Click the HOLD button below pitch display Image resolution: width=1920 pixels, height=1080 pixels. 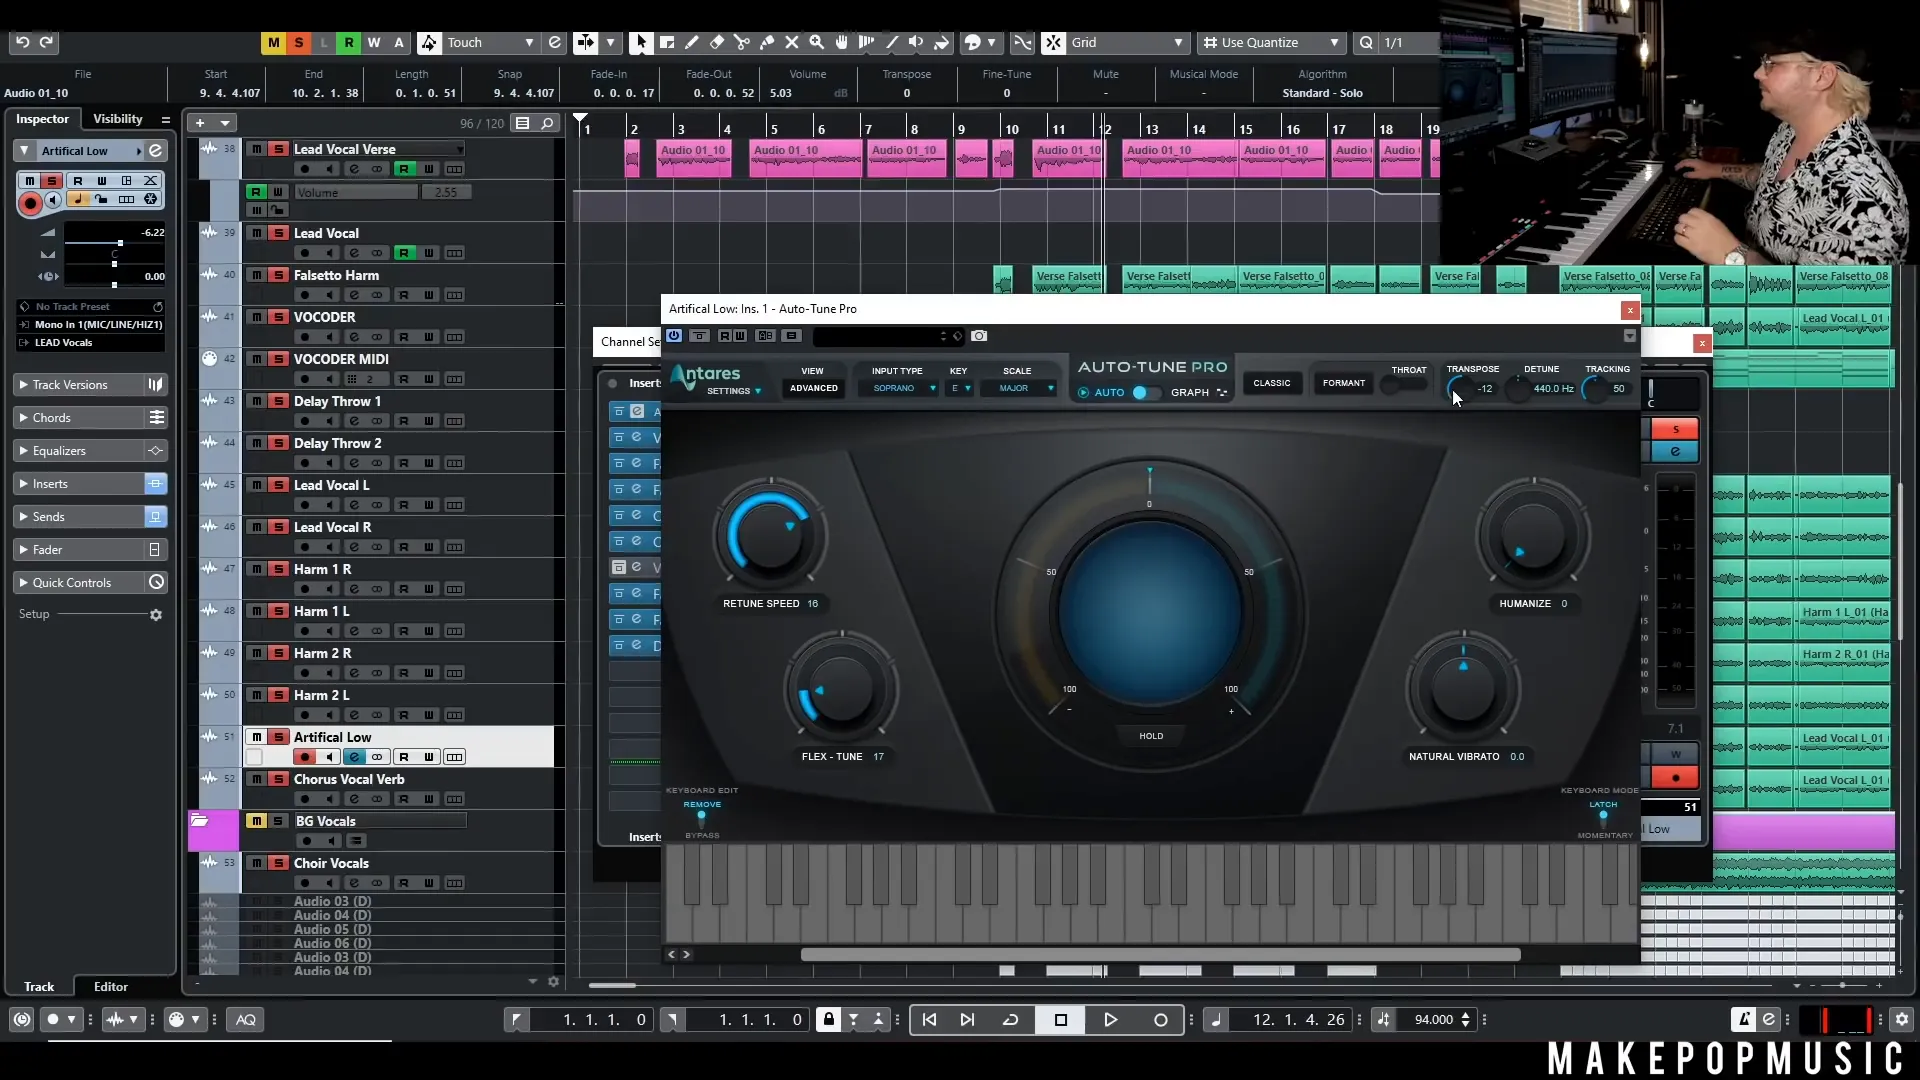[1151, 736]
